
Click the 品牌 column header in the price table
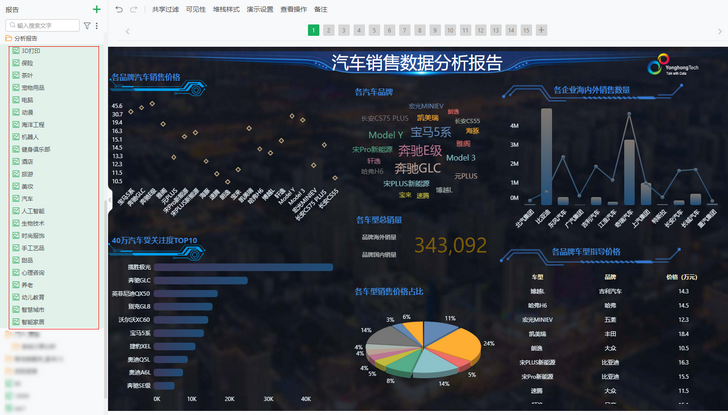610,277
